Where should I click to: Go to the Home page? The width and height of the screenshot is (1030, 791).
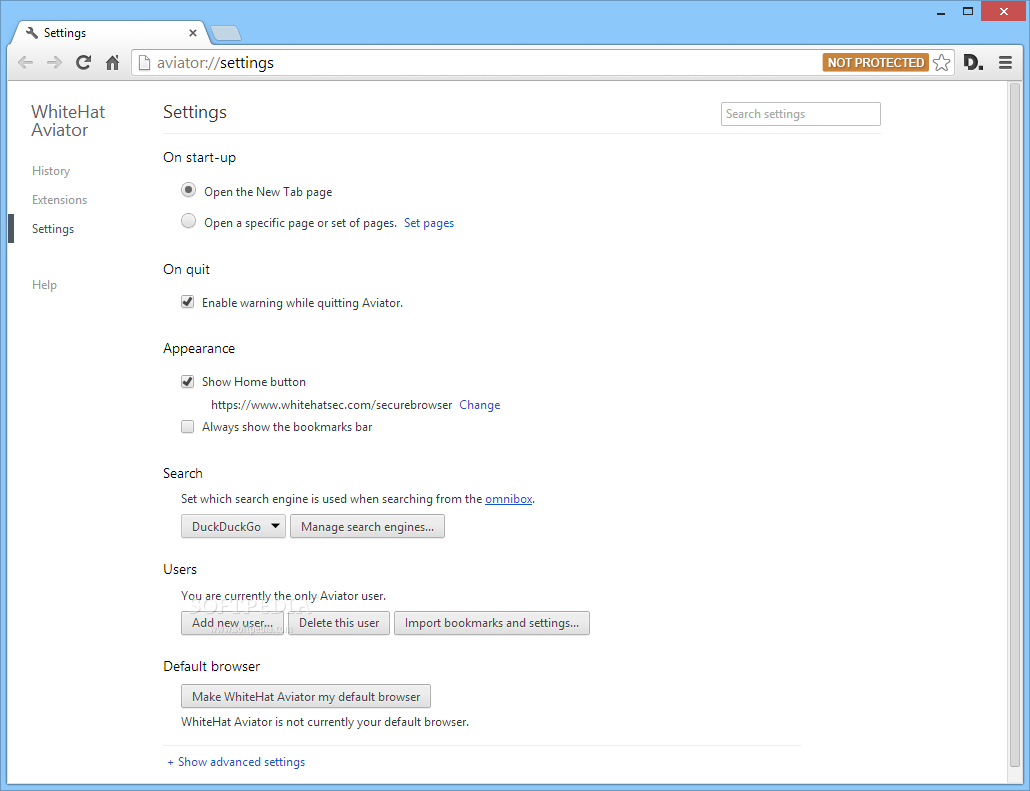pyautogui.click(x=112, y=62)
